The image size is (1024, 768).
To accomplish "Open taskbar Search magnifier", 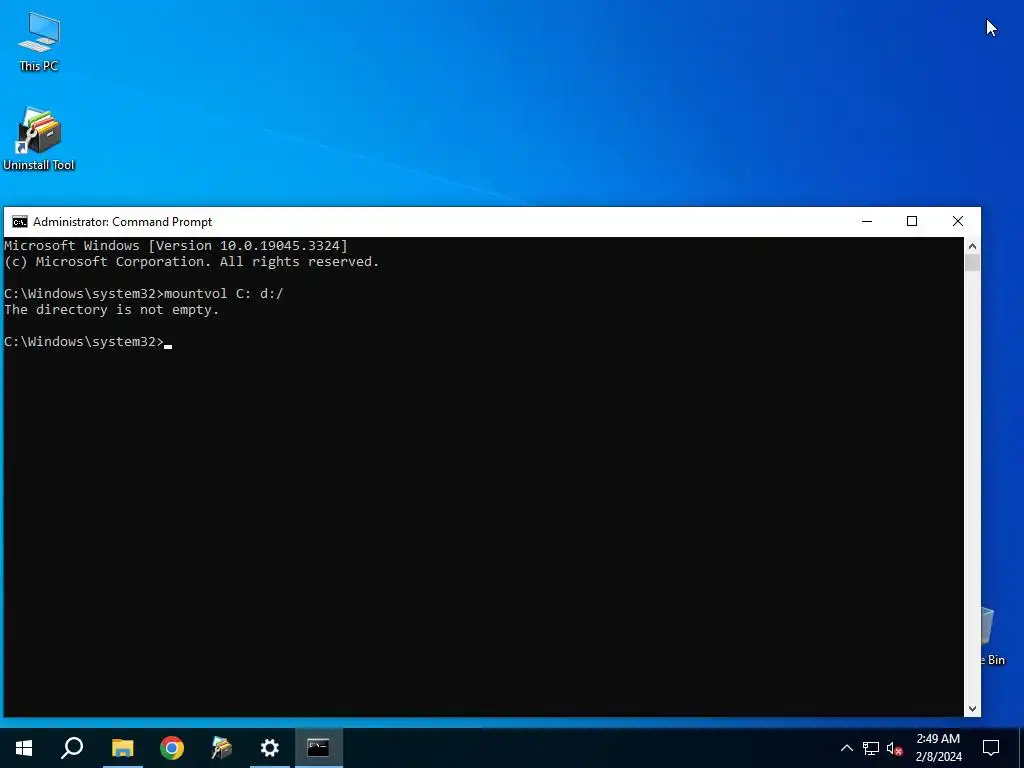I will click(72, 748).
